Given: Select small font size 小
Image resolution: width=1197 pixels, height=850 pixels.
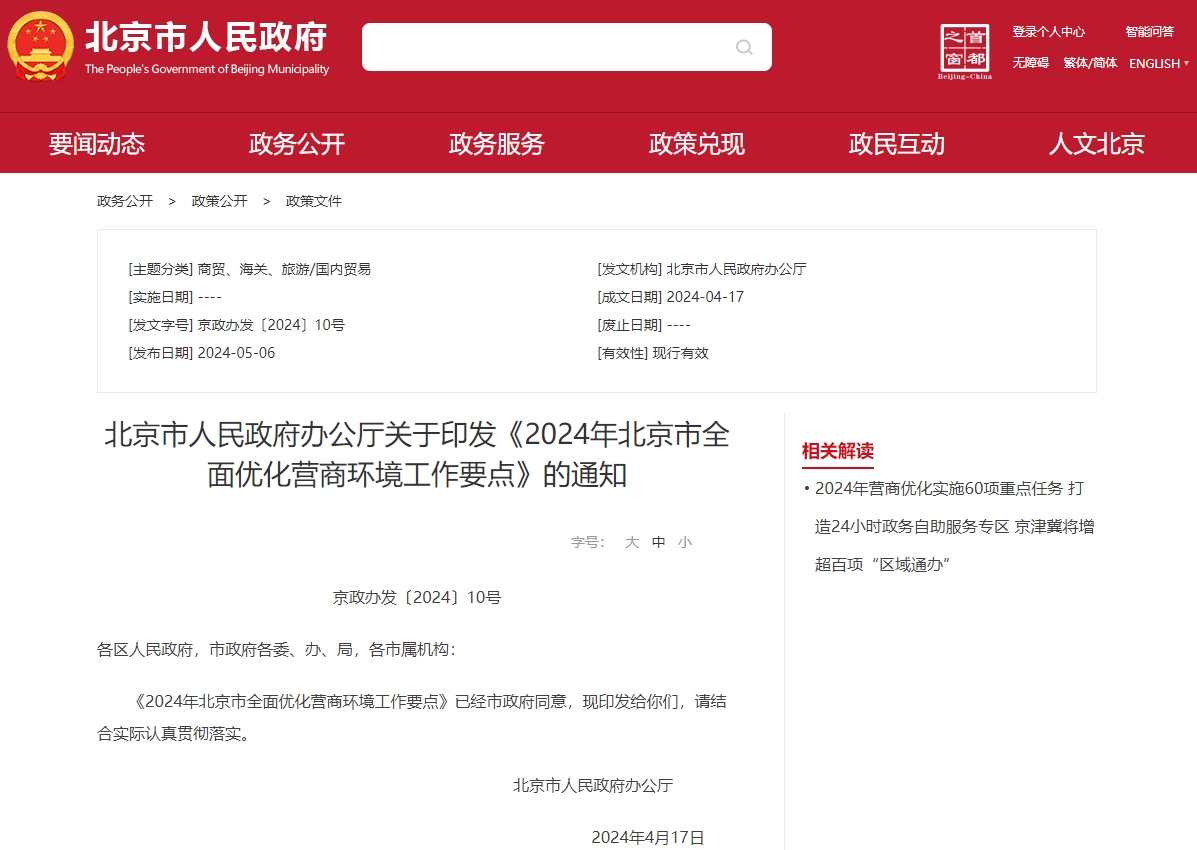Looking at the screenshot, I should pyautogui.click(x=684, y=541).
